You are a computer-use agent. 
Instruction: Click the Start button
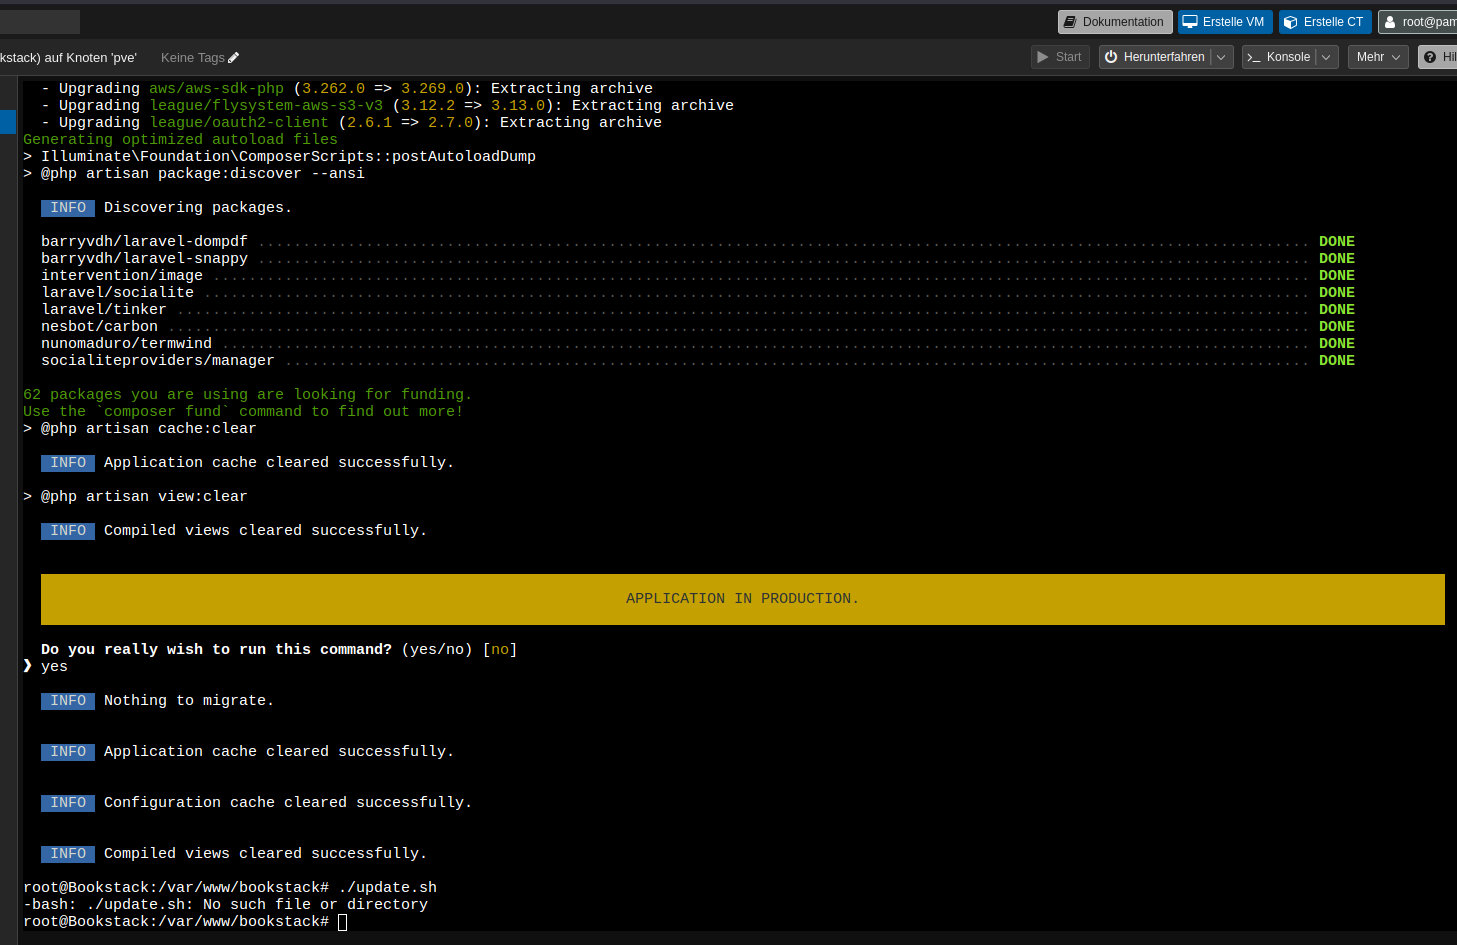[x=1060, y=57]
